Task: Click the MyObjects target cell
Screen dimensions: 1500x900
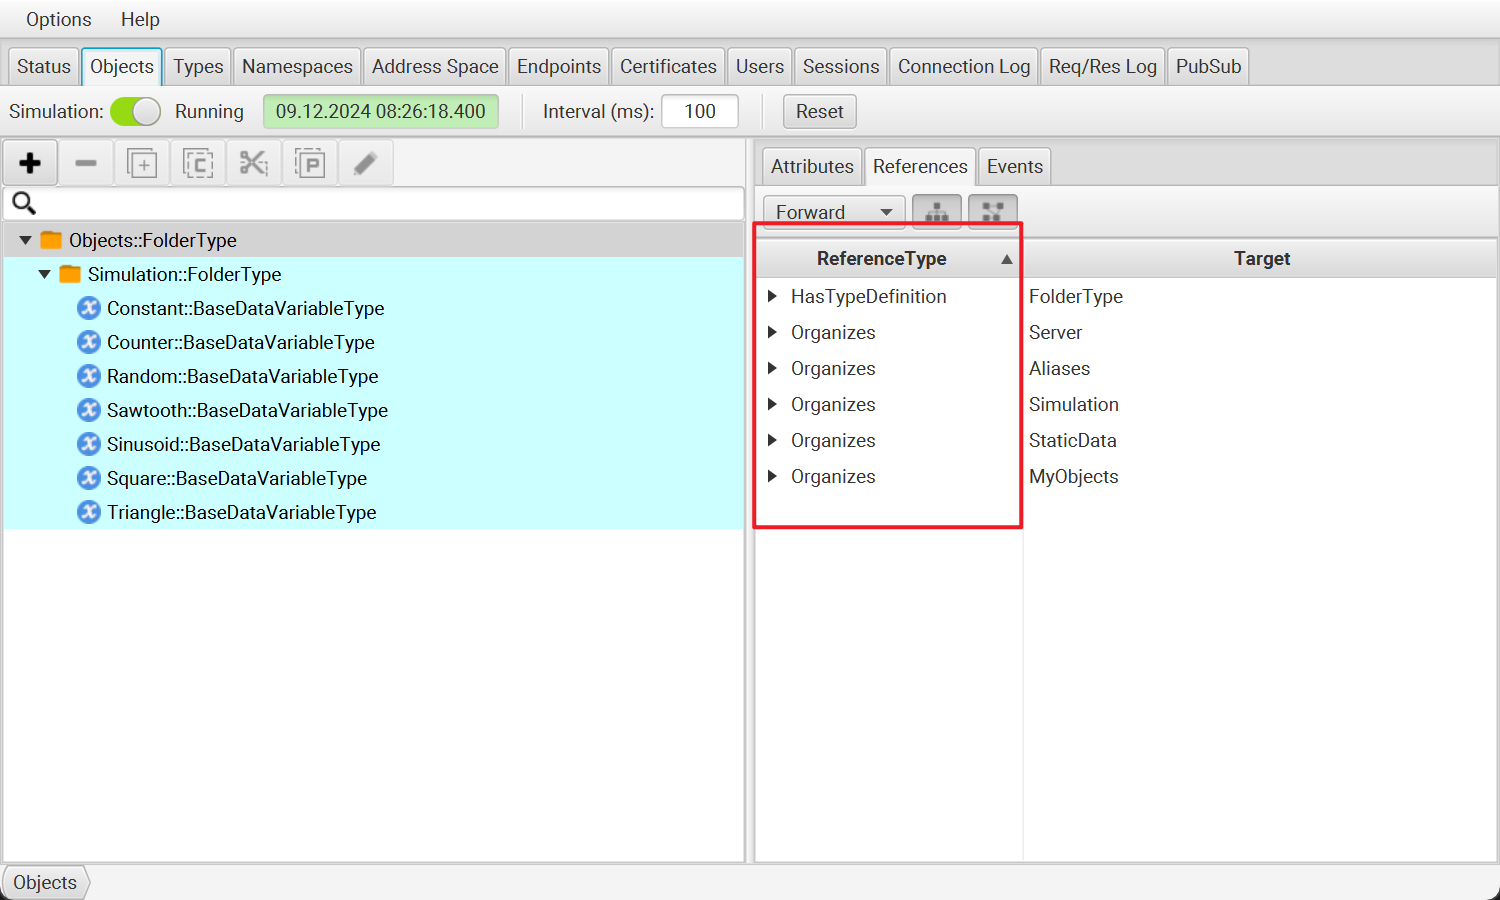Action: point(1074,476)
